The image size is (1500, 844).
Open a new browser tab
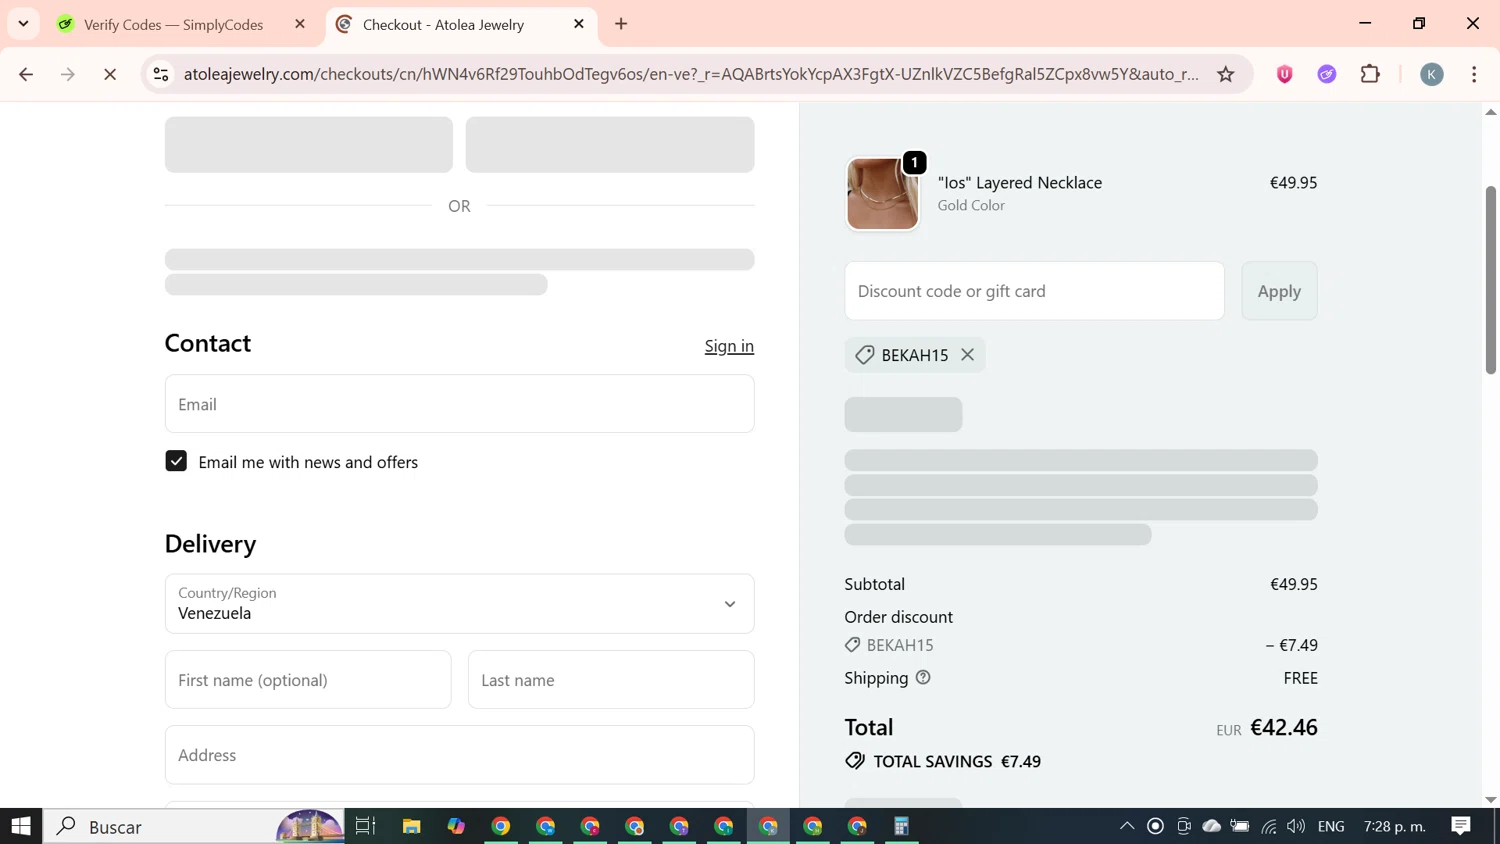tap(621, 24)
